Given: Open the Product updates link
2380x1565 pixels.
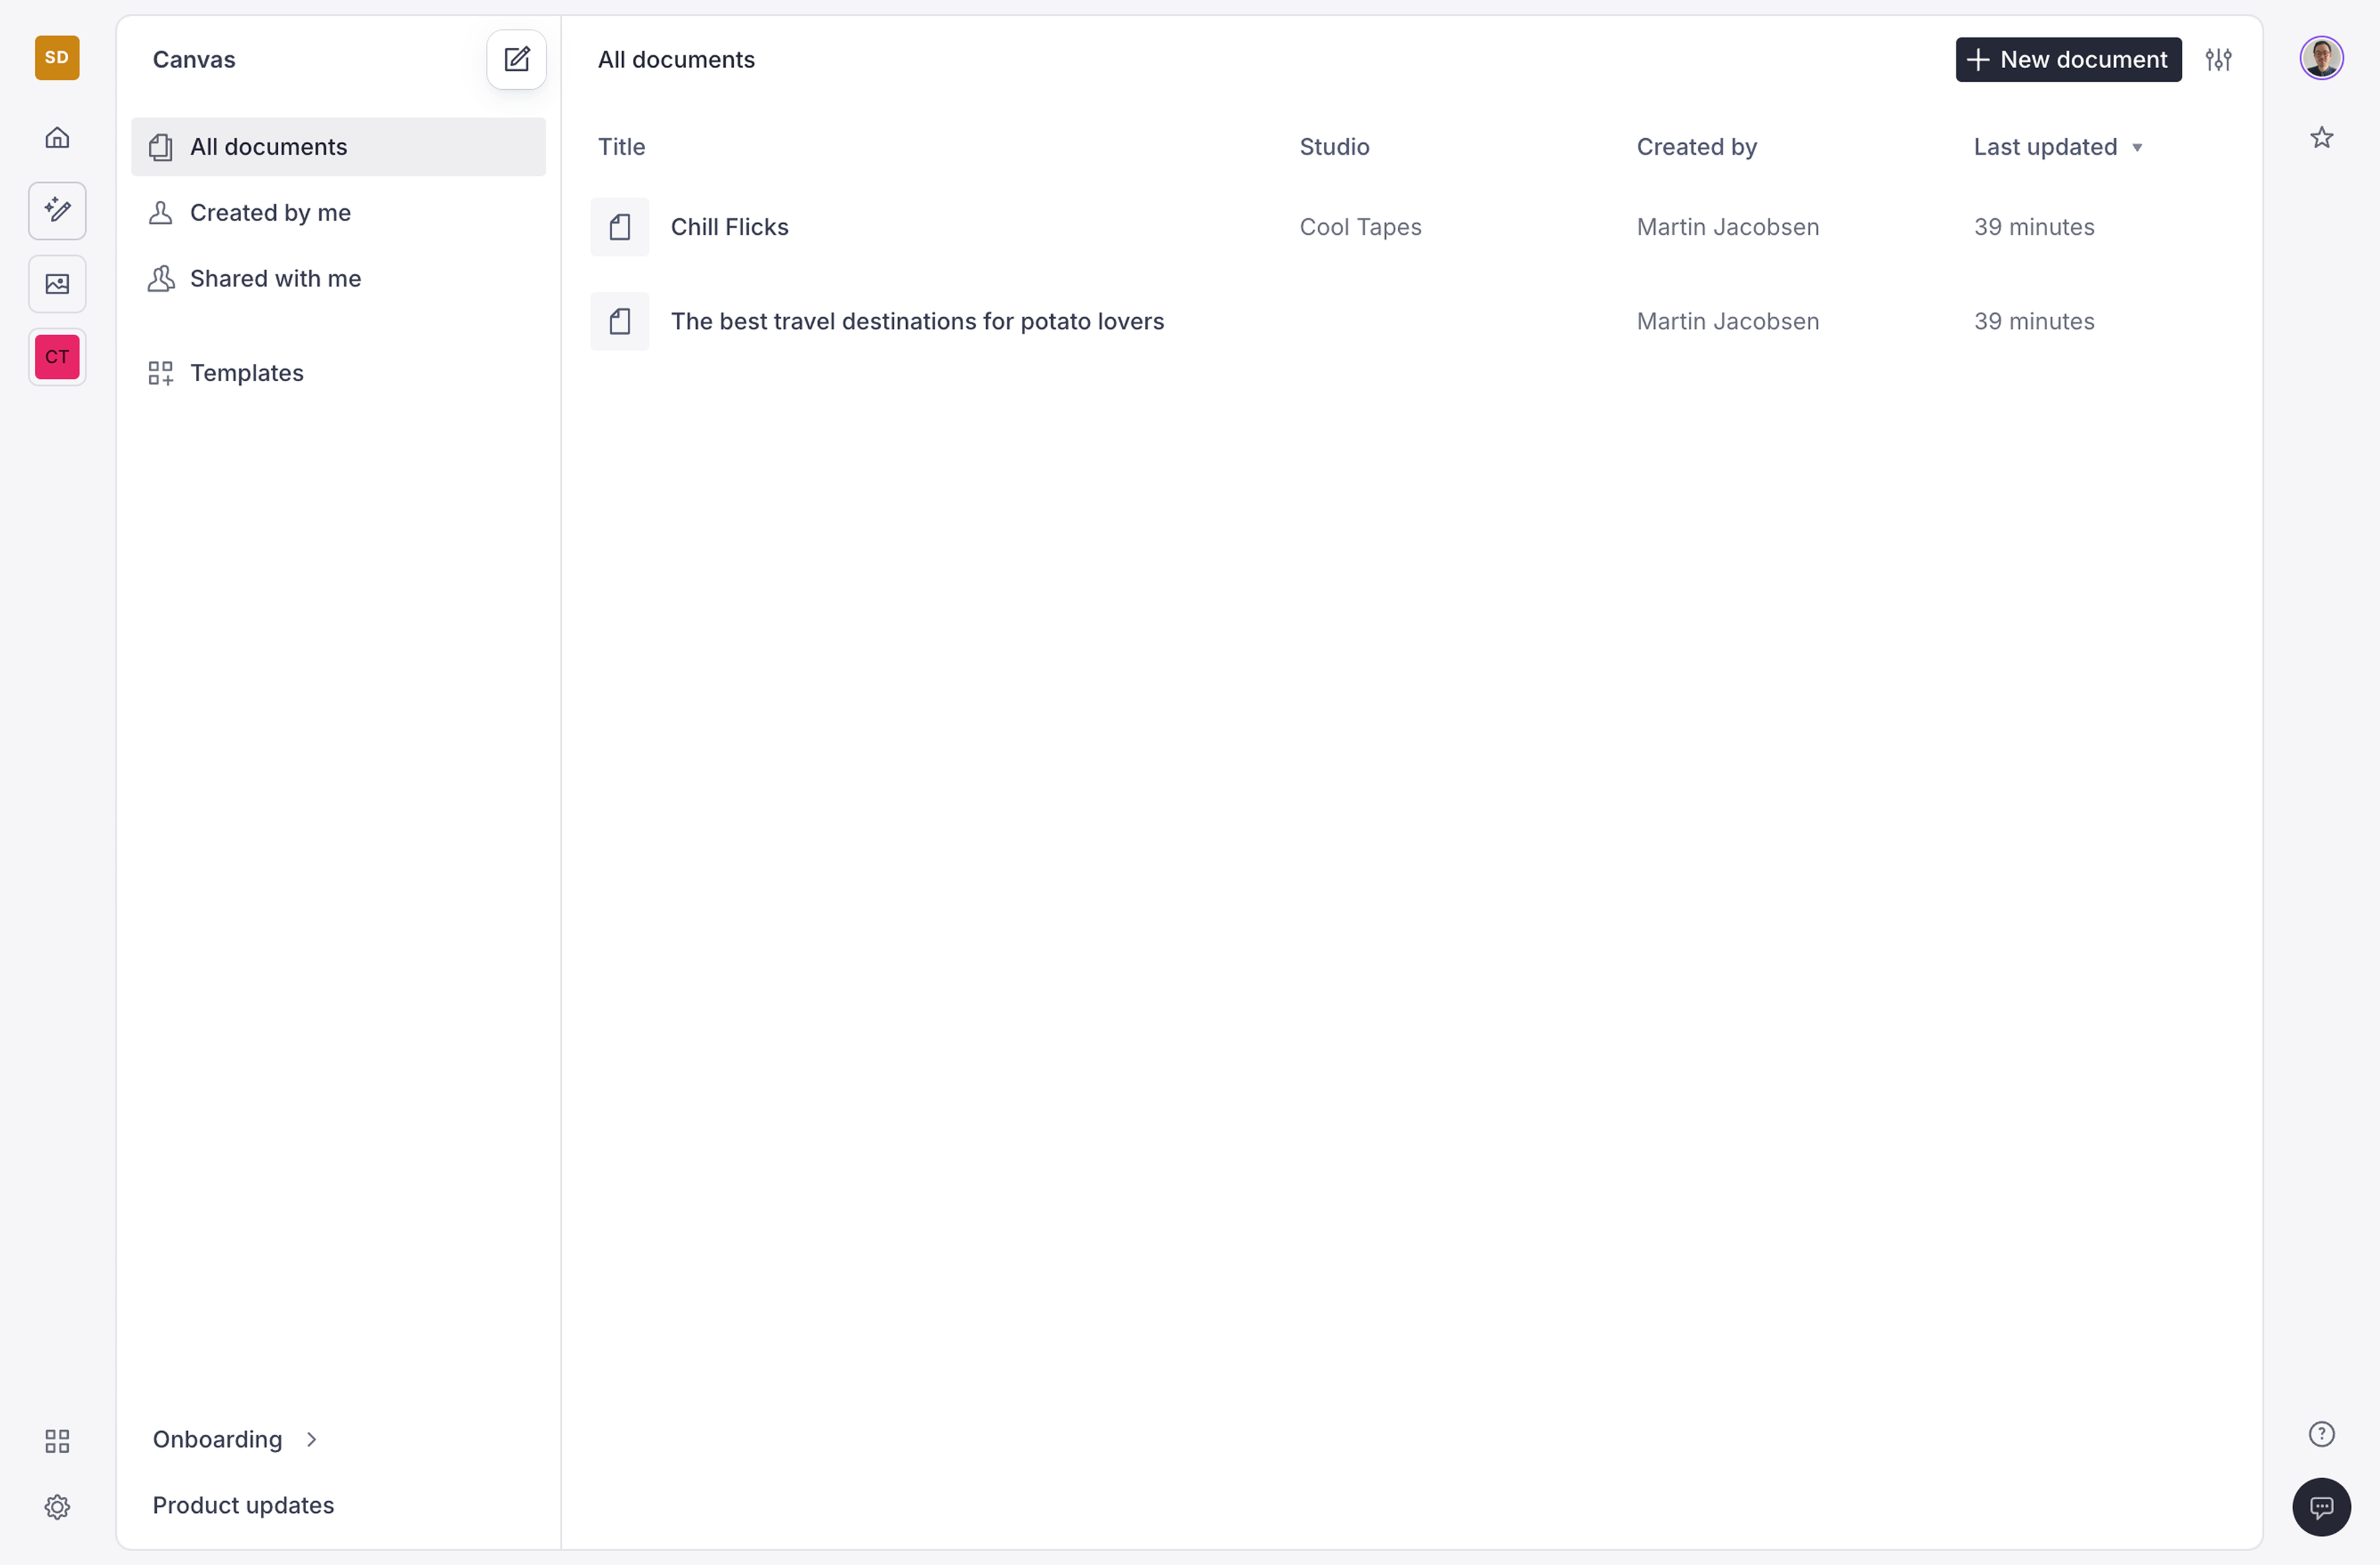Looking at the screenshot, I should tap(243, 1505).
